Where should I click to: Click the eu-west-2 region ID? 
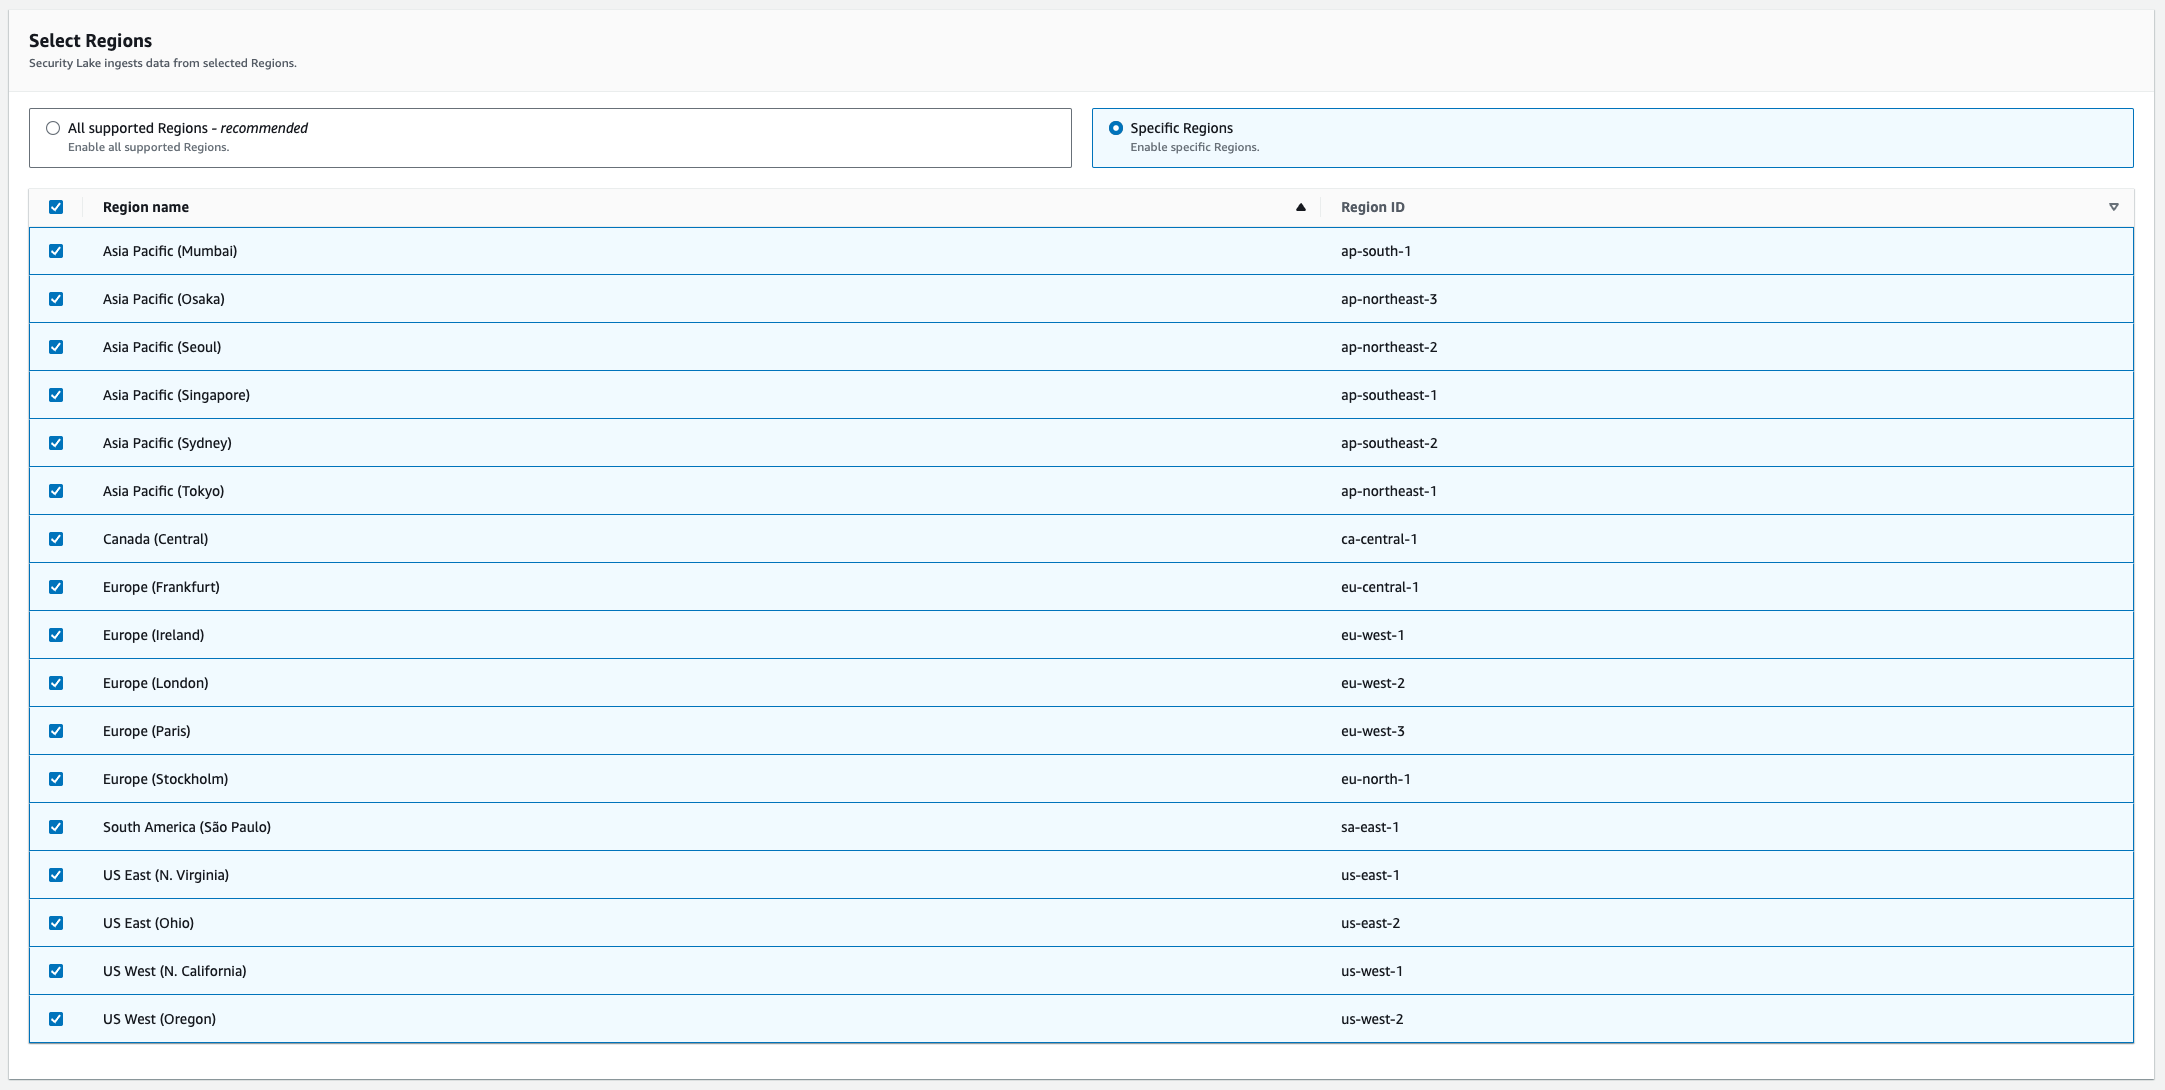coord(1373,683)
